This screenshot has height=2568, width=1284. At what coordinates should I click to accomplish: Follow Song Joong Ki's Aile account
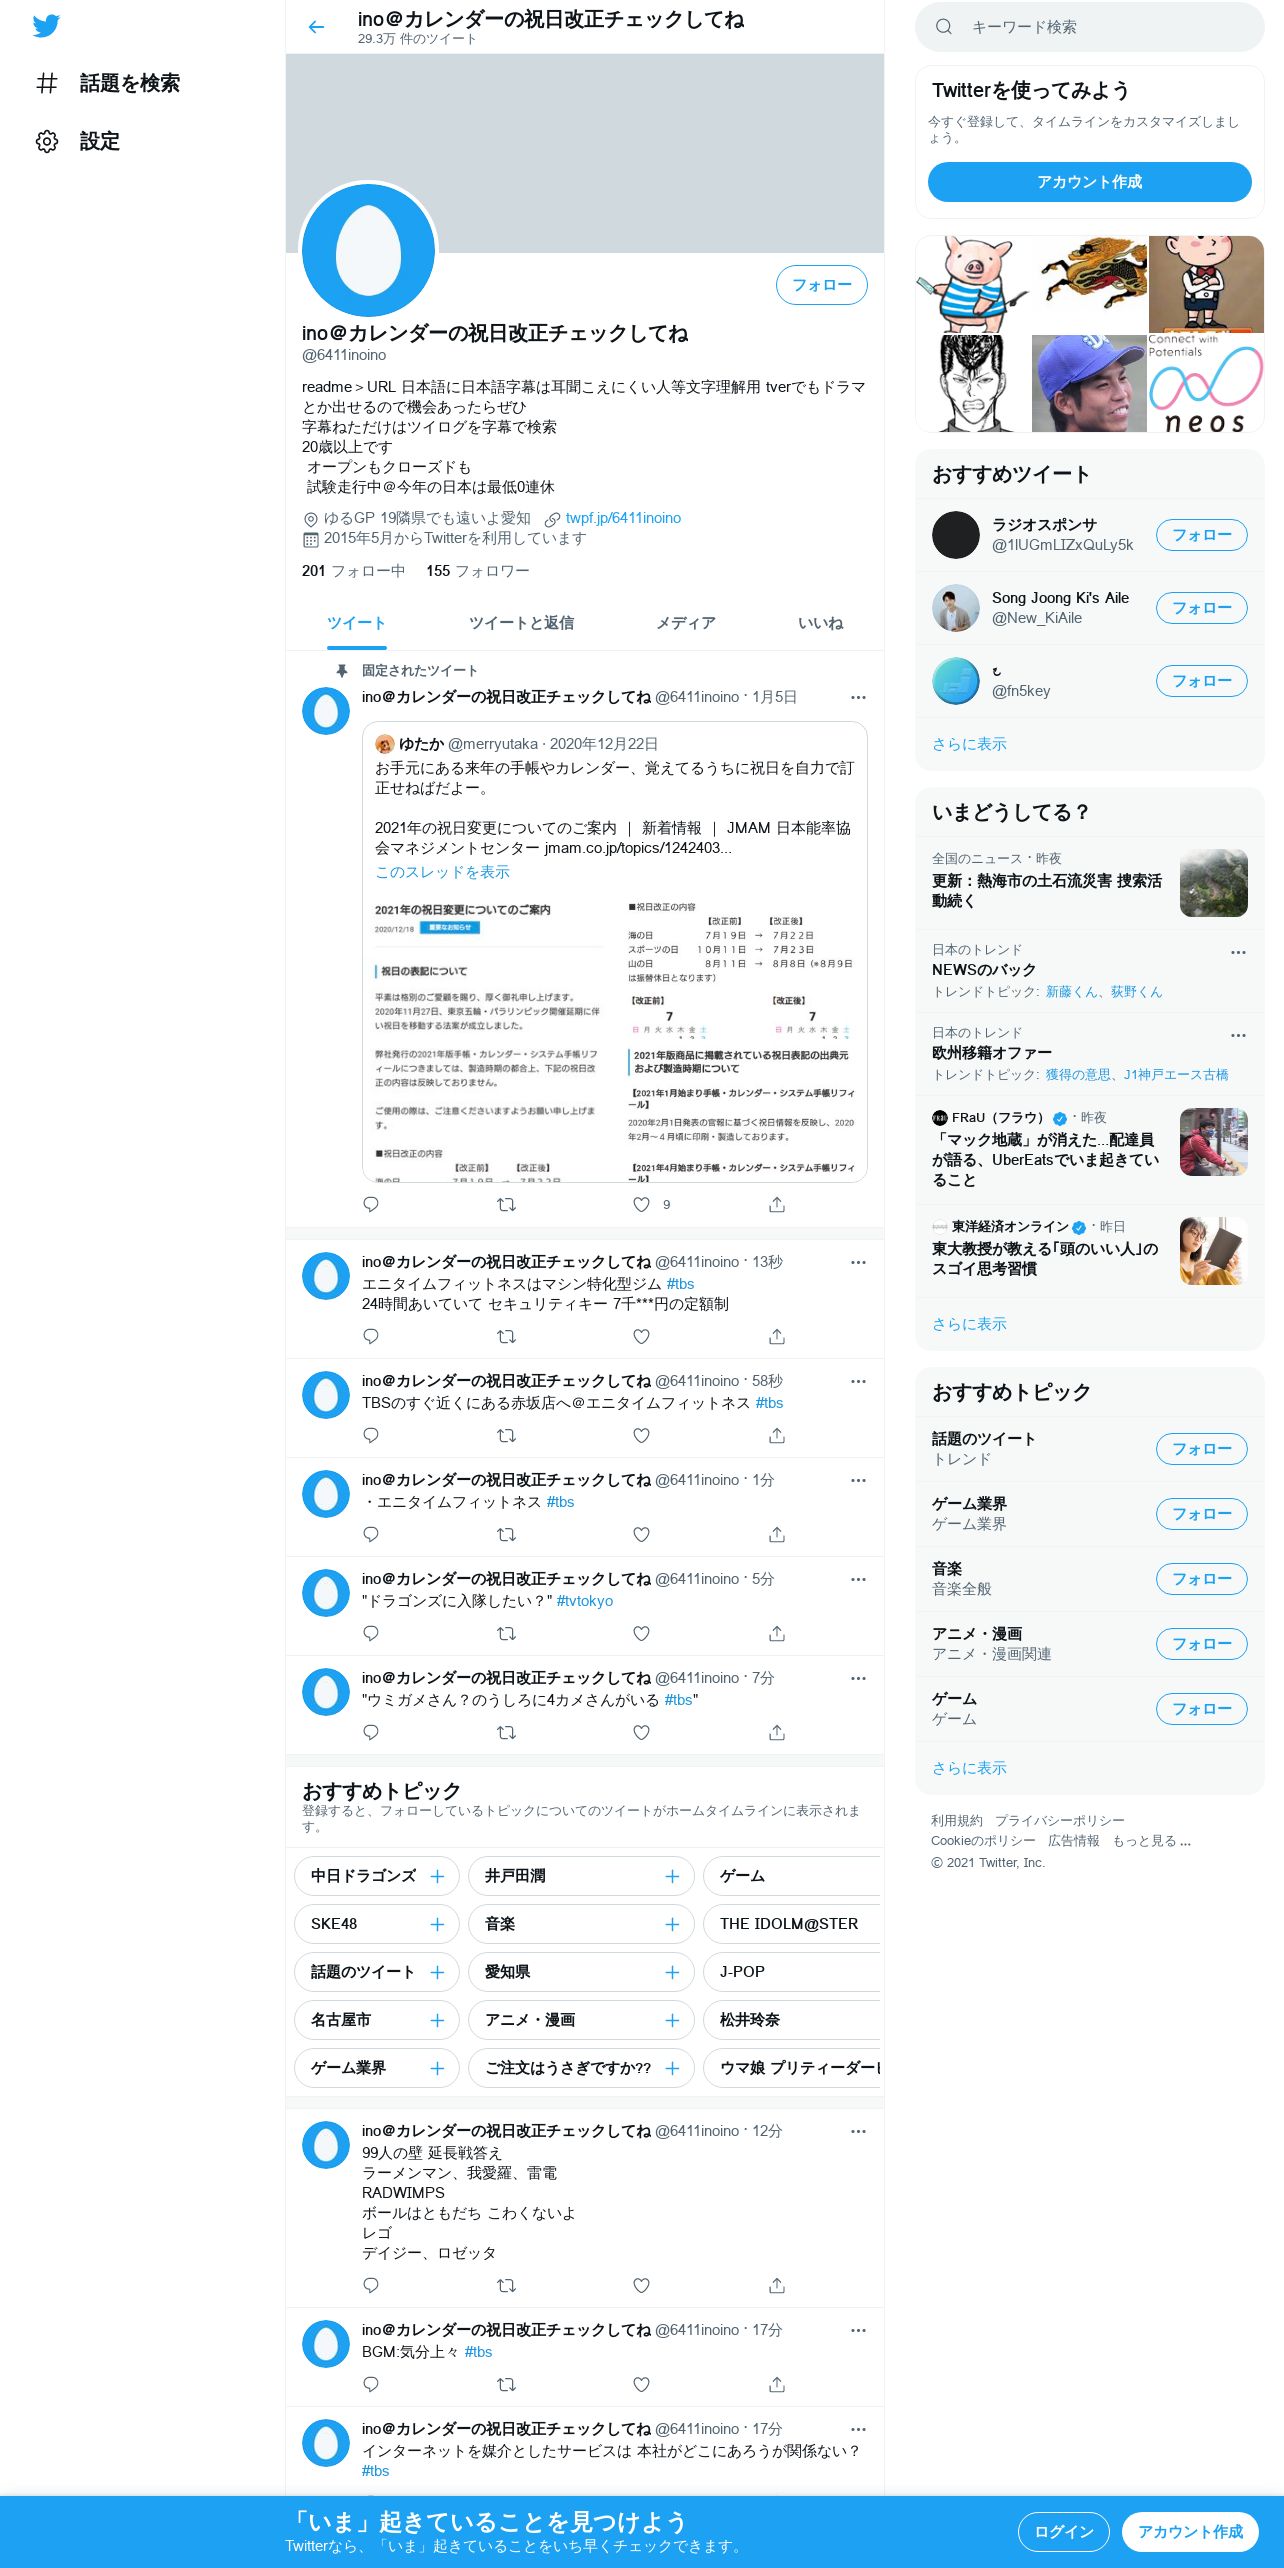click(x=1201, y=608)
